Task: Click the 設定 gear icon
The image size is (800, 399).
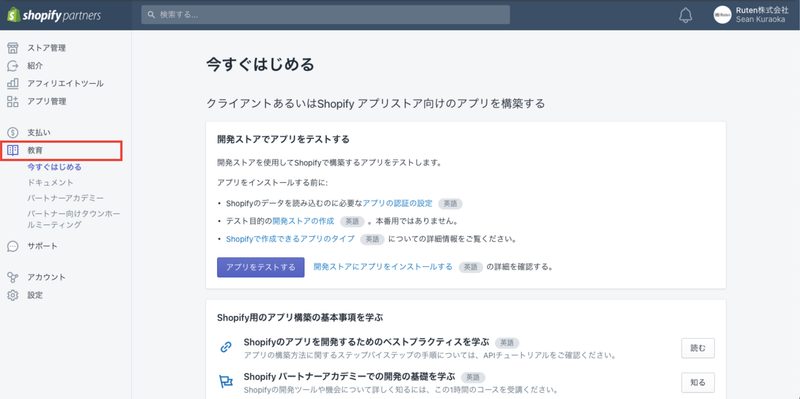Action: point(13,295)
